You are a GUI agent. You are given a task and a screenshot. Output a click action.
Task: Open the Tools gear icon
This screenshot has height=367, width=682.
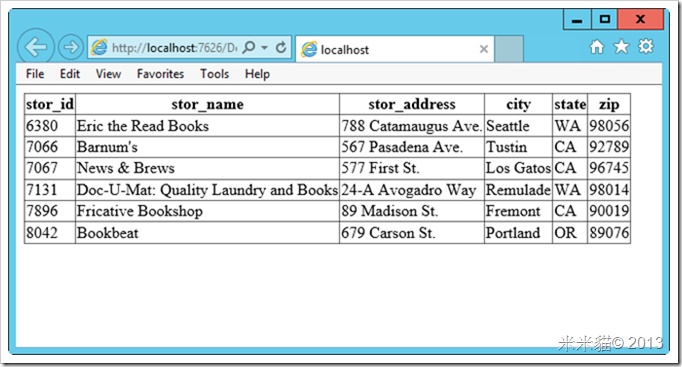point(646,46)
